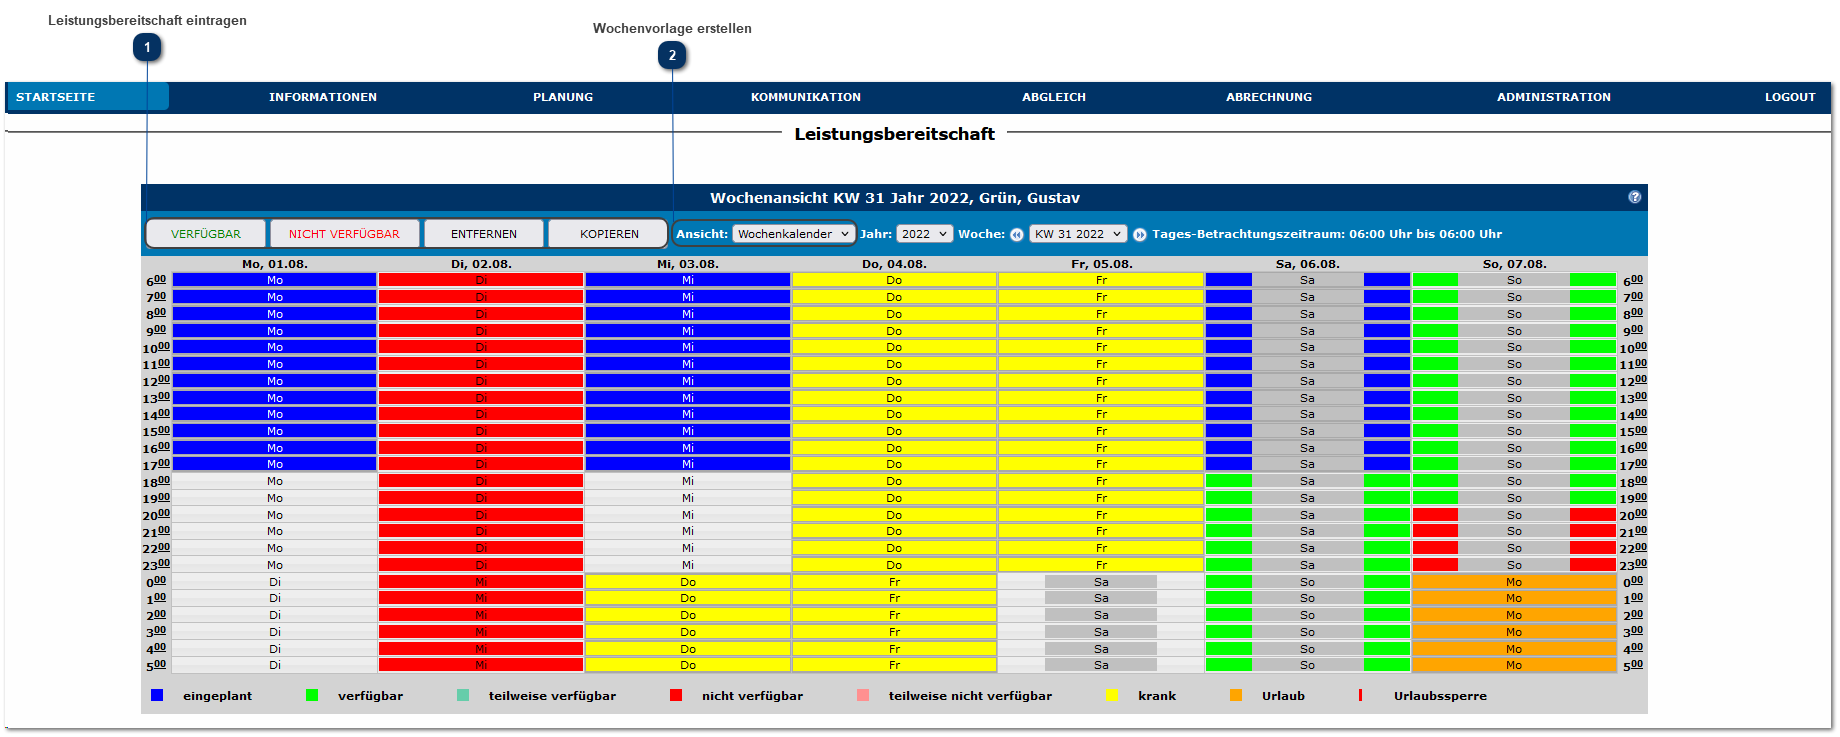The width and height of the screenshot is (1840, 737).
Task: Select the yellow Thursday cell at 15:00
Action: (894, 431)
